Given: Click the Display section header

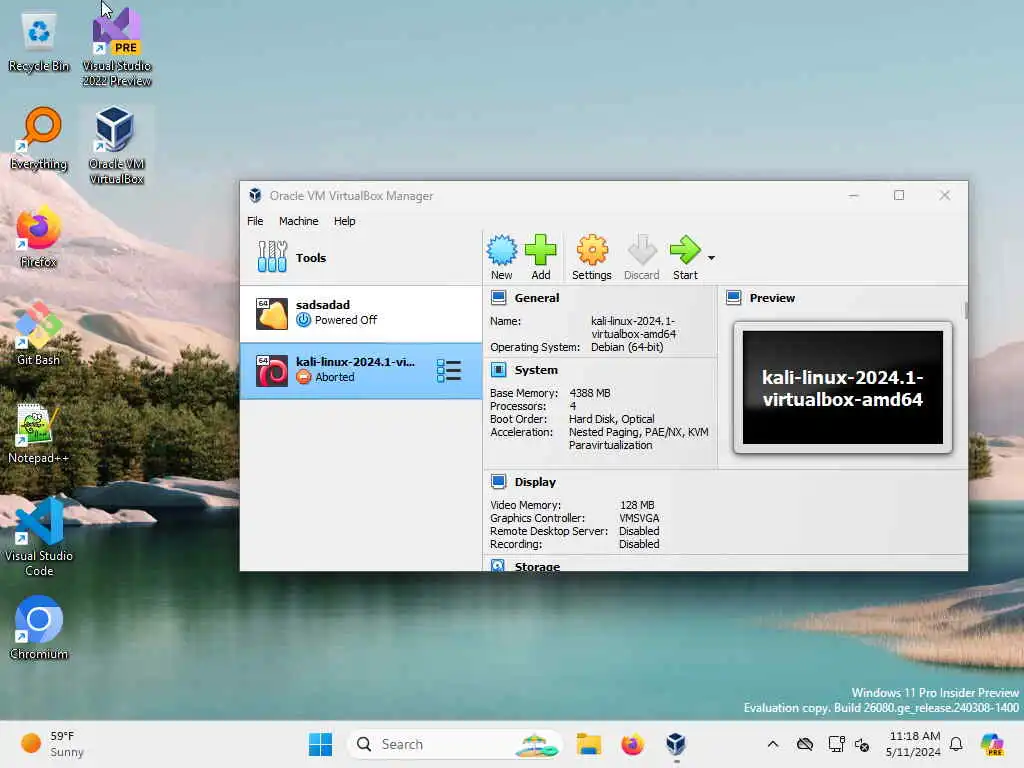Looking at the screenshot, I should (535, 482).
